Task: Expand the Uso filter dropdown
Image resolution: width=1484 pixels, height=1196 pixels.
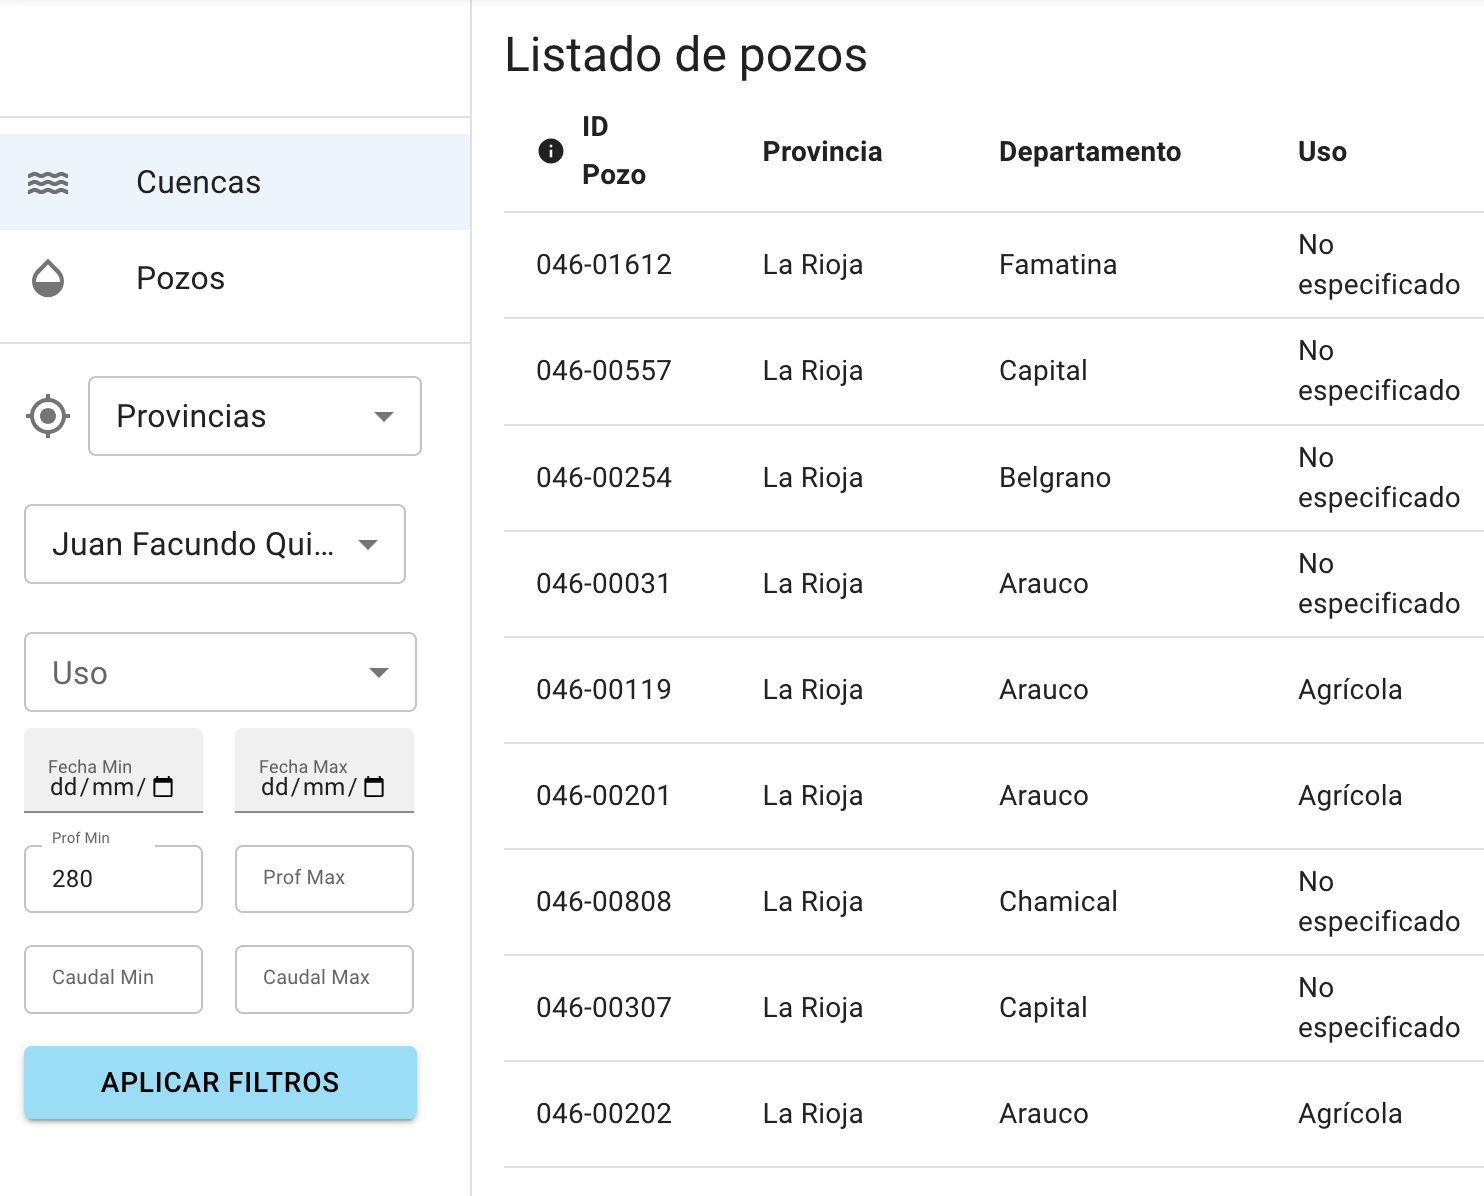Action: pos(220,672)
